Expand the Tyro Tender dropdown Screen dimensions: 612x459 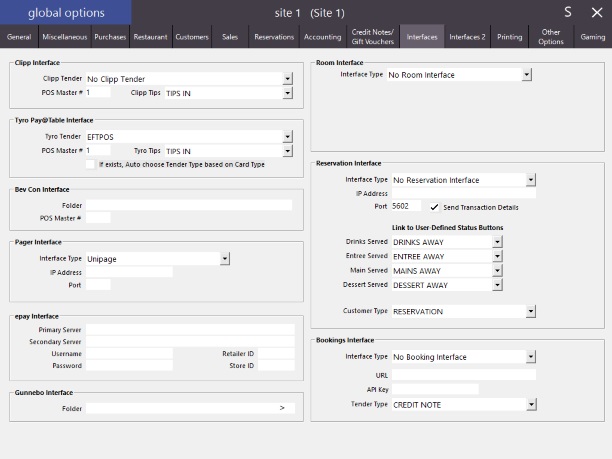[288, 136]
